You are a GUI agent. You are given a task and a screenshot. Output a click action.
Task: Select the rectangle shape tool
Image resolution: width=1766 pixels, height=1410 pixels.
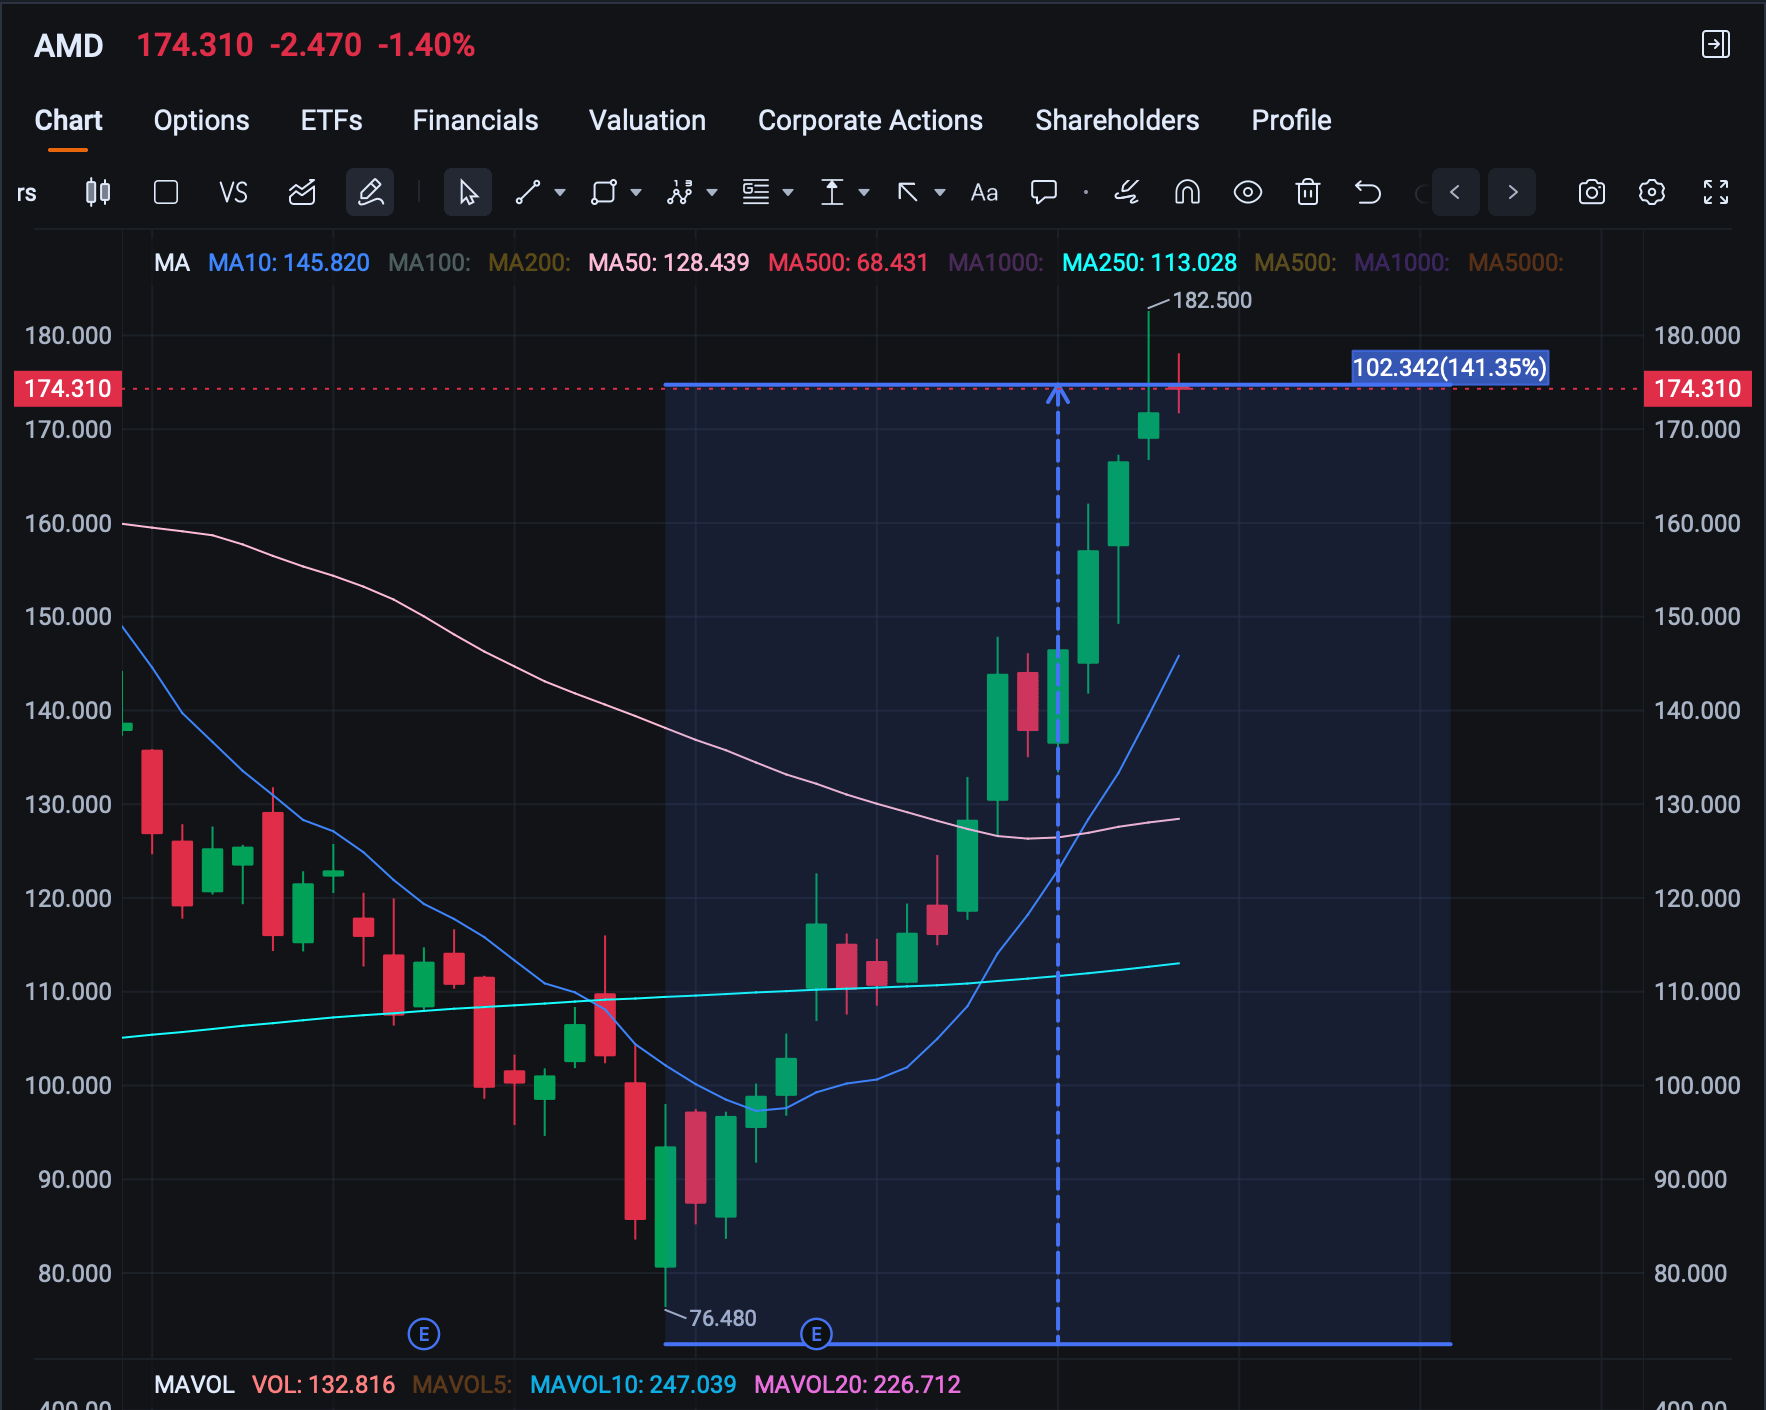tap(603, 192)
